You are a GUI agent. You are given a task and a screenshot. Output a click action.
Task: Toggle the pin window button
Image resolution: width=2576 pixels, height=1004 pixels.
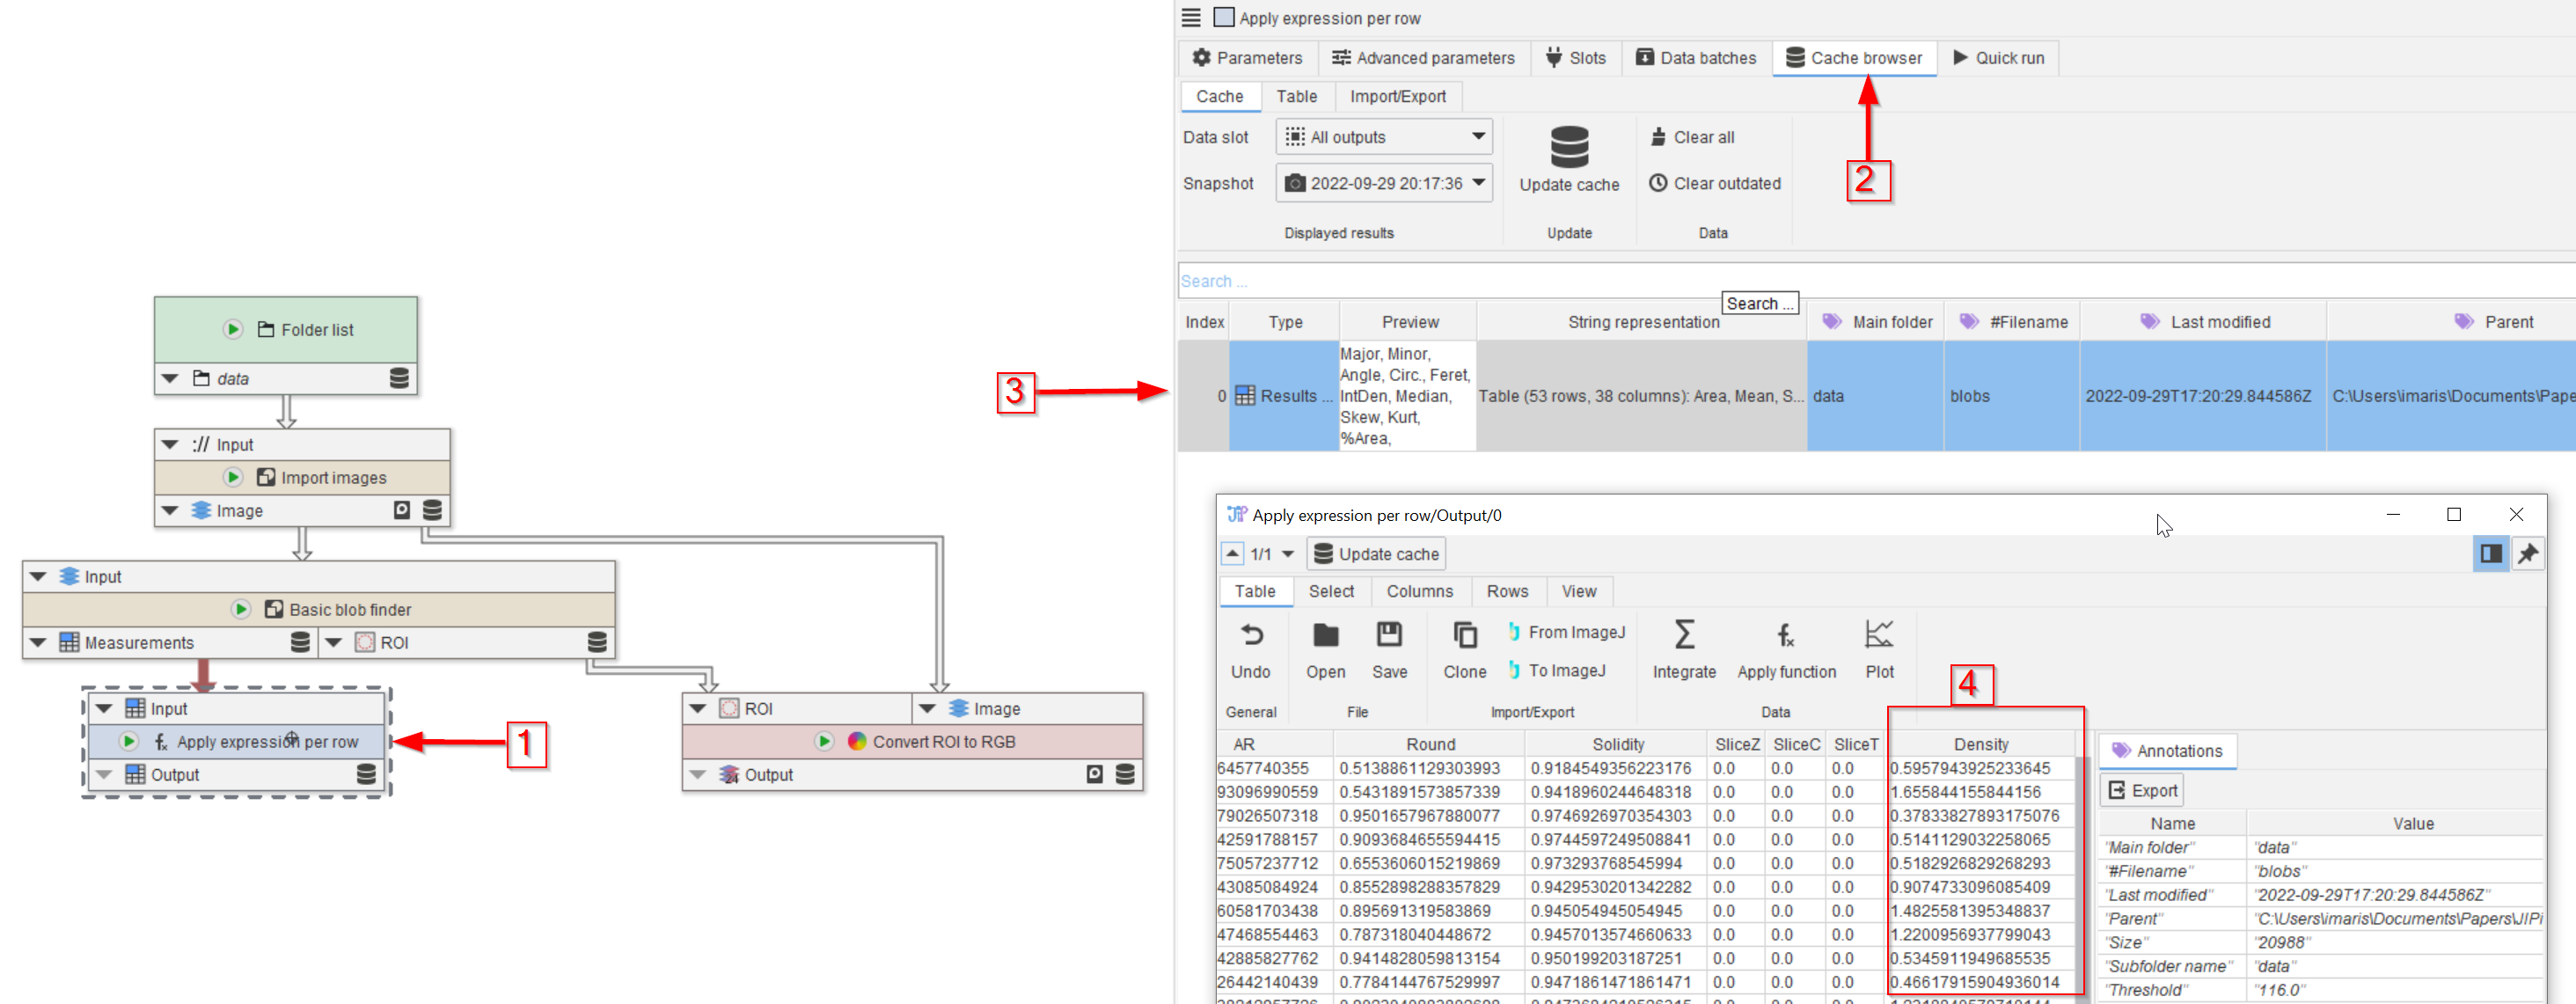pyautogui.click(x=2527, y=553)
